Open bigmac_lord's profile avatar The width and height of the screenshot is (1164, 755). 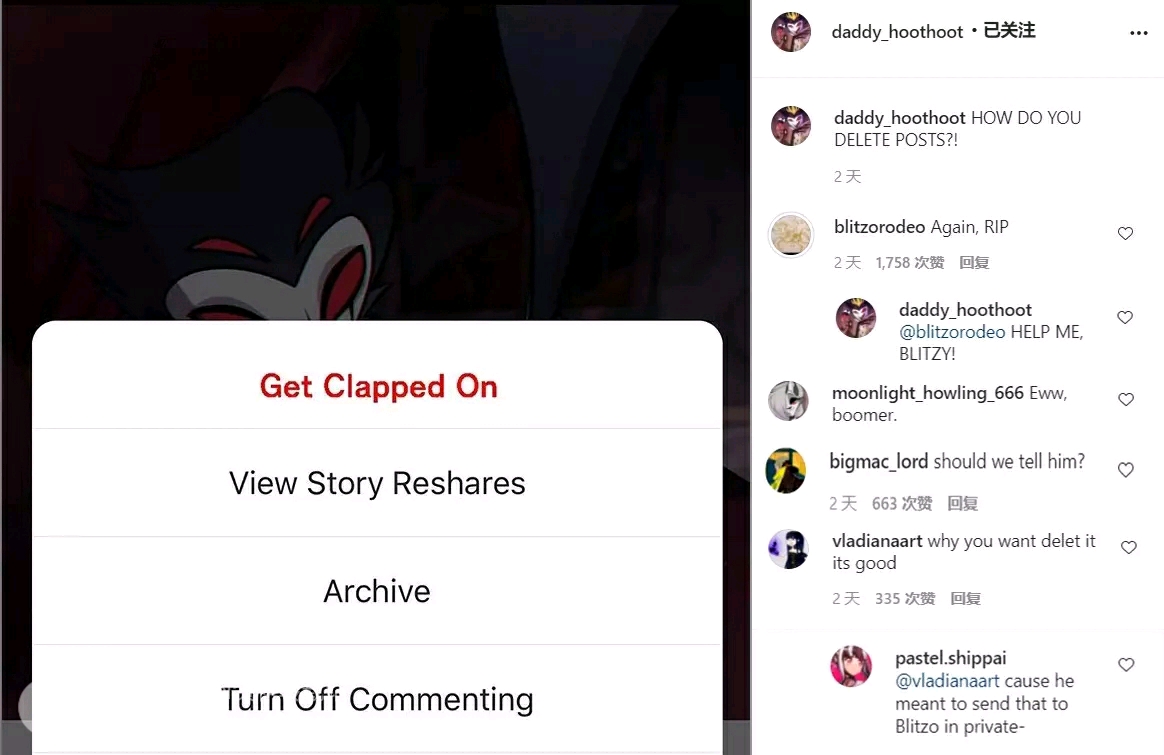click(x=786, y=471)
